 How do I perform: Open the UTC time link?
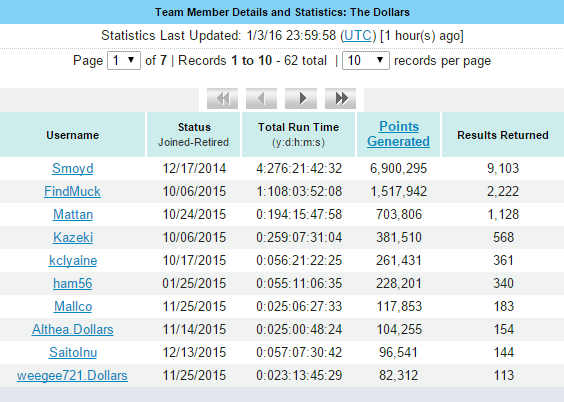pyautogui.click(x=358, y=36)
